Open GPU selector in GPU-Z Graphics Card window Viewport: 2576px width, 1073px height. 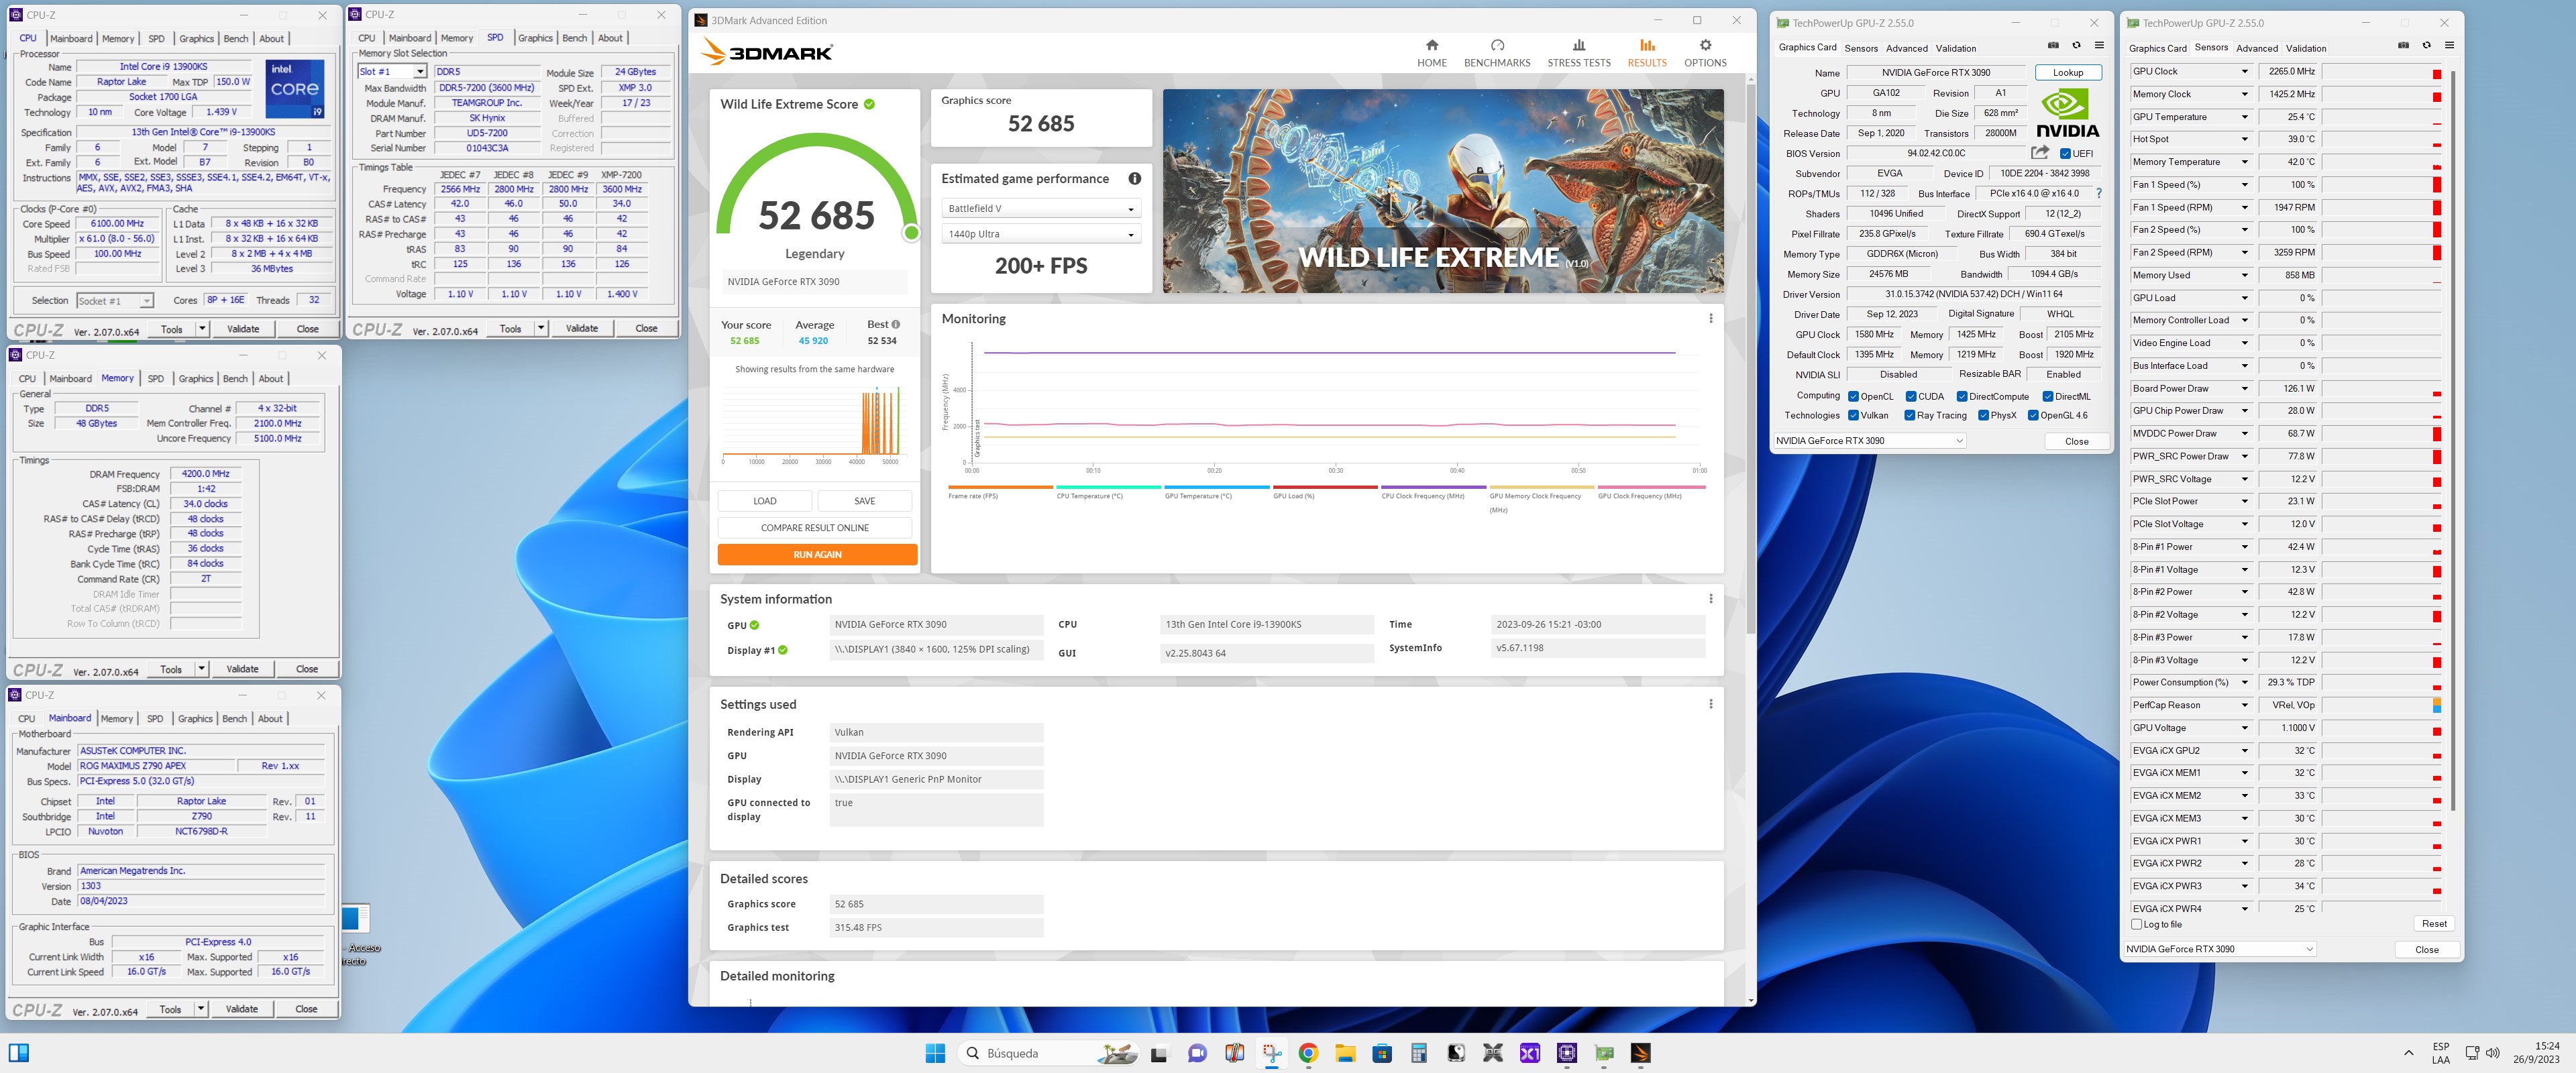pos(1869,441)
